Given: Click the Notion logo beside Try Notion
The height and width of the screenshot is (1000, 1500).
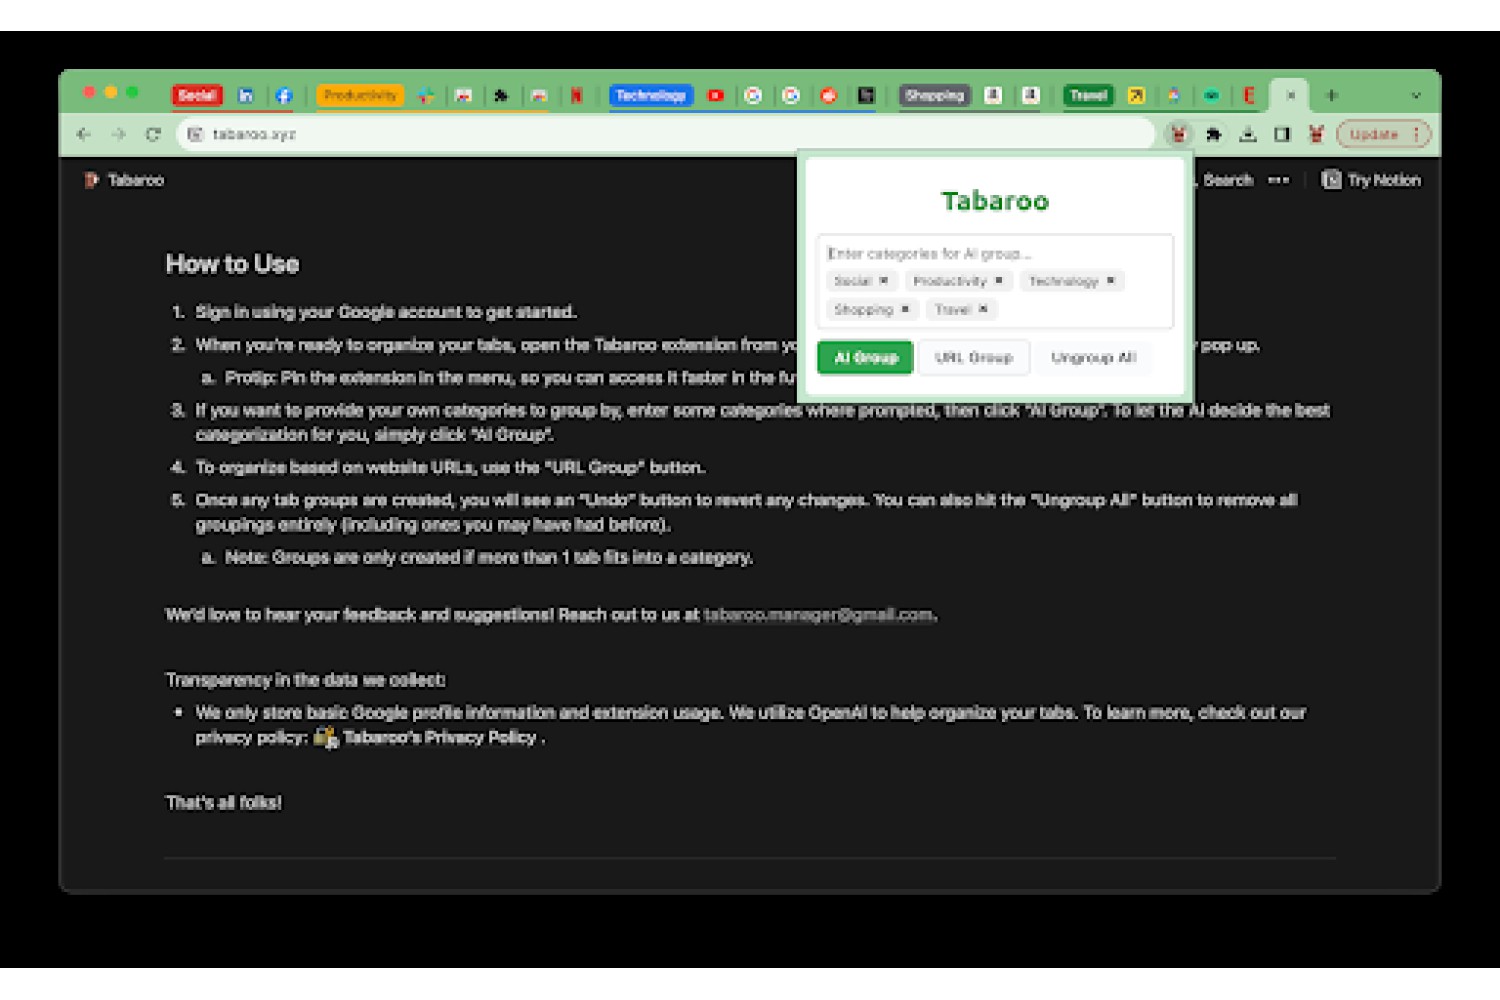Looking at the screenshot, I should pyautogui.click(x=1331, y=180).
